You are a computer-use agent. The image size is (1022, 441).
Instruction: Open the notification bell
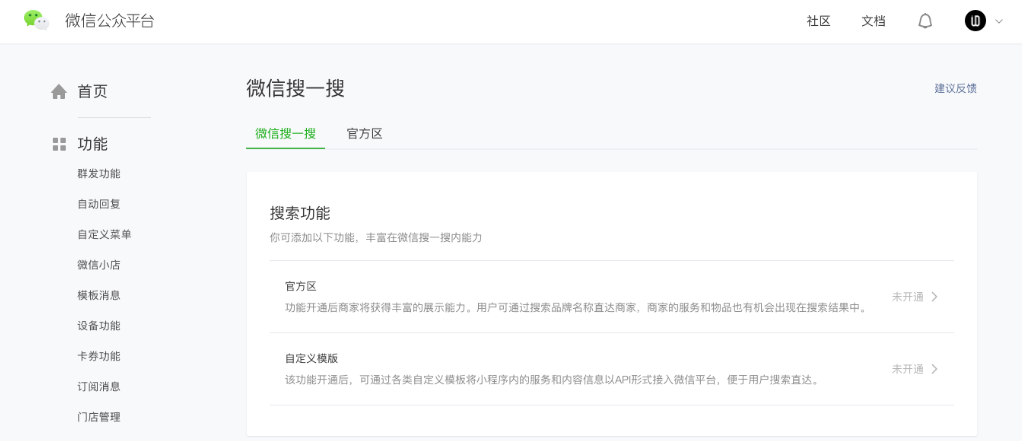tap(925, 21)
